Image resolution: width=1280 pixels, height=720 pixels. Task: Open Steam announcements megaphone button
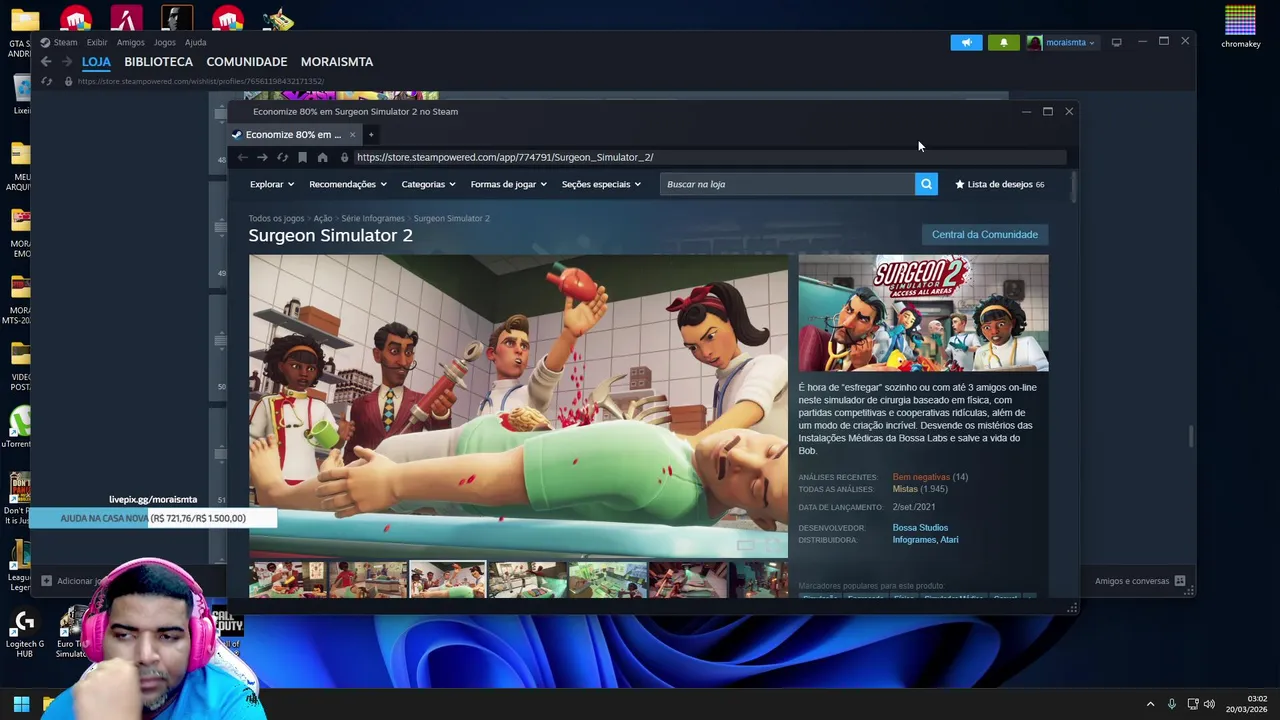(x=966, y=42)
